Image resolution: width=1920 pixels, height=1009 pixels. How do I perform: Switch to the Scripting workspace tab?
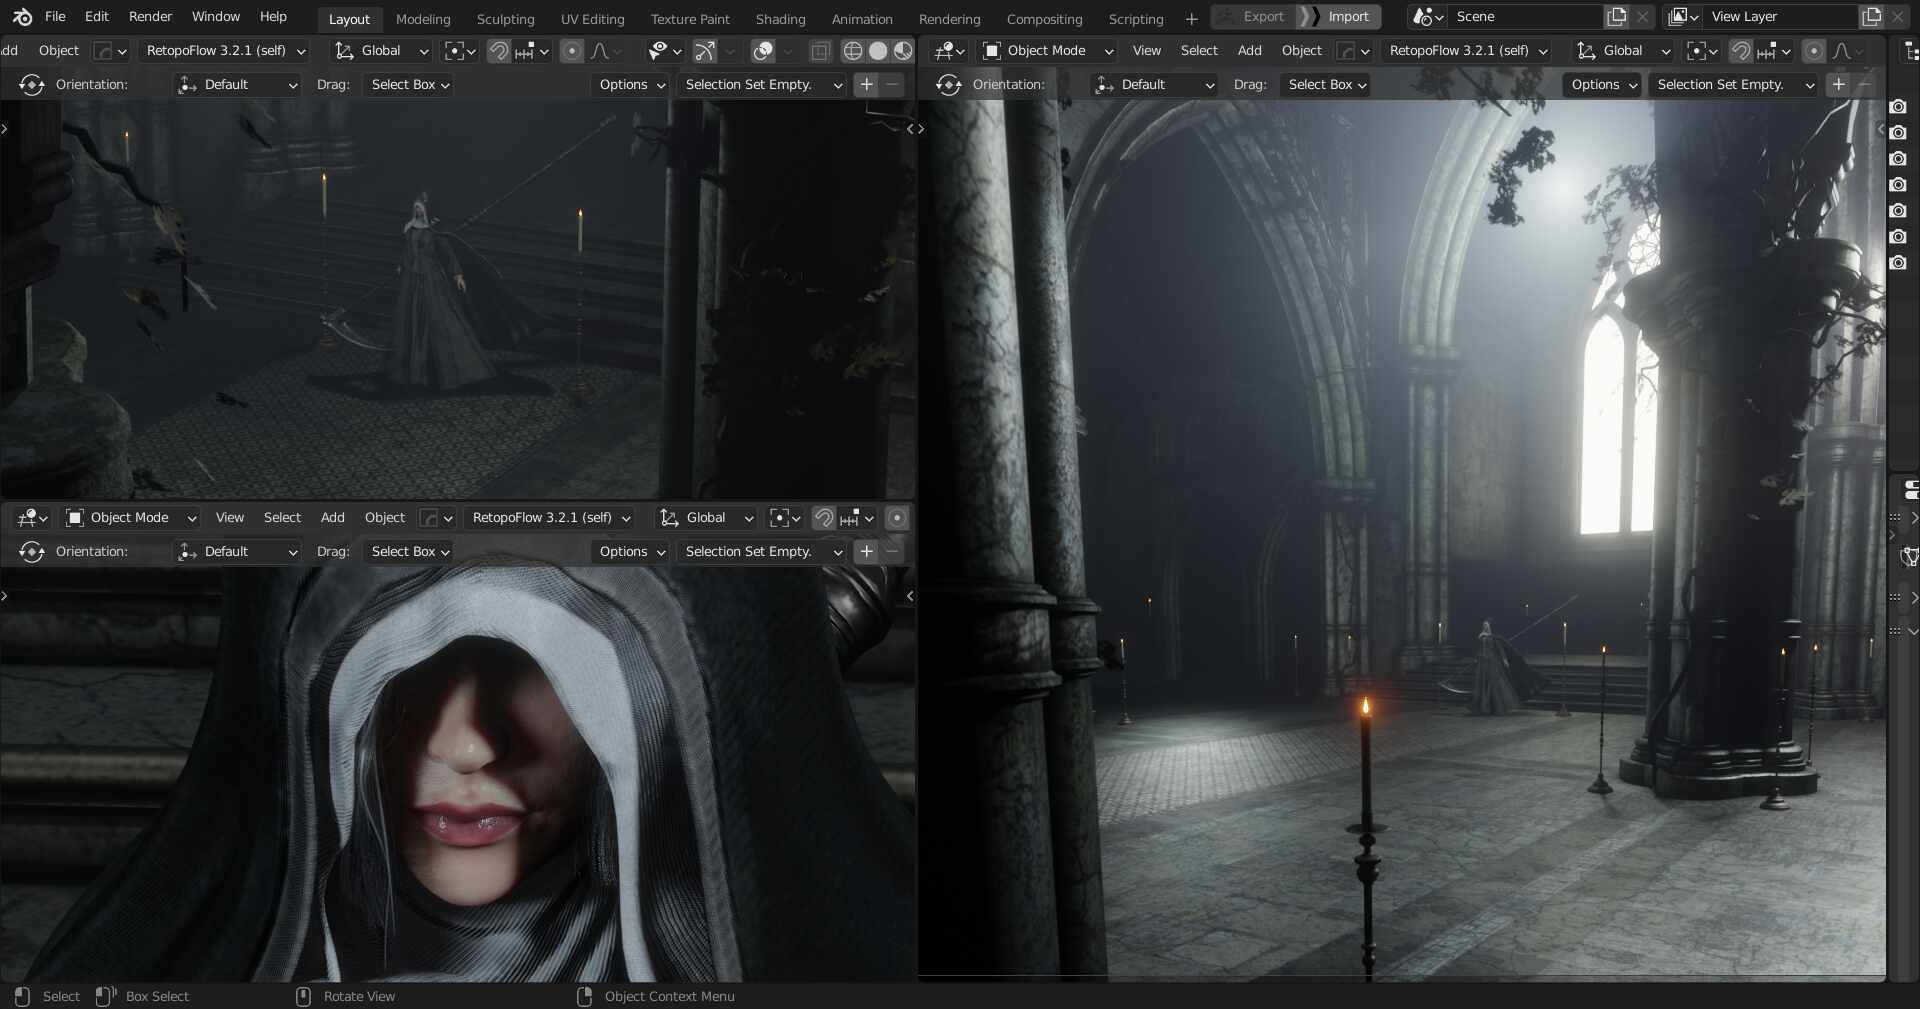coord(1136,19)
